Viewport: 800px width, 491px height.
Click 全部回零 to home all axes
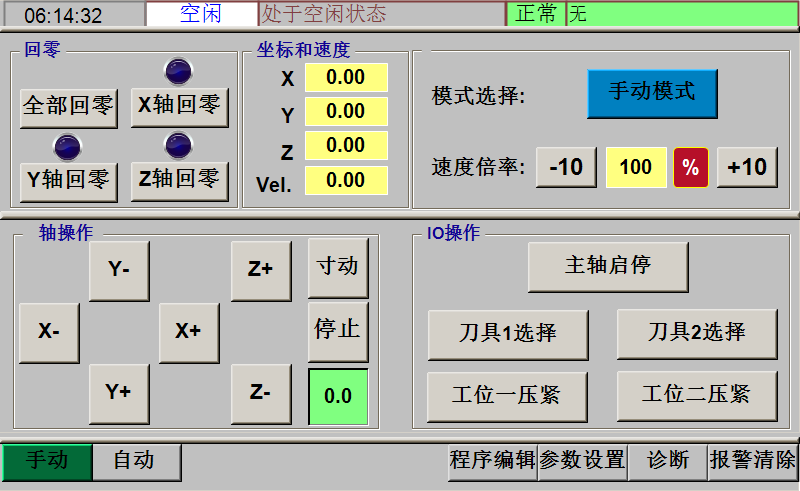(x=69, y=106)
